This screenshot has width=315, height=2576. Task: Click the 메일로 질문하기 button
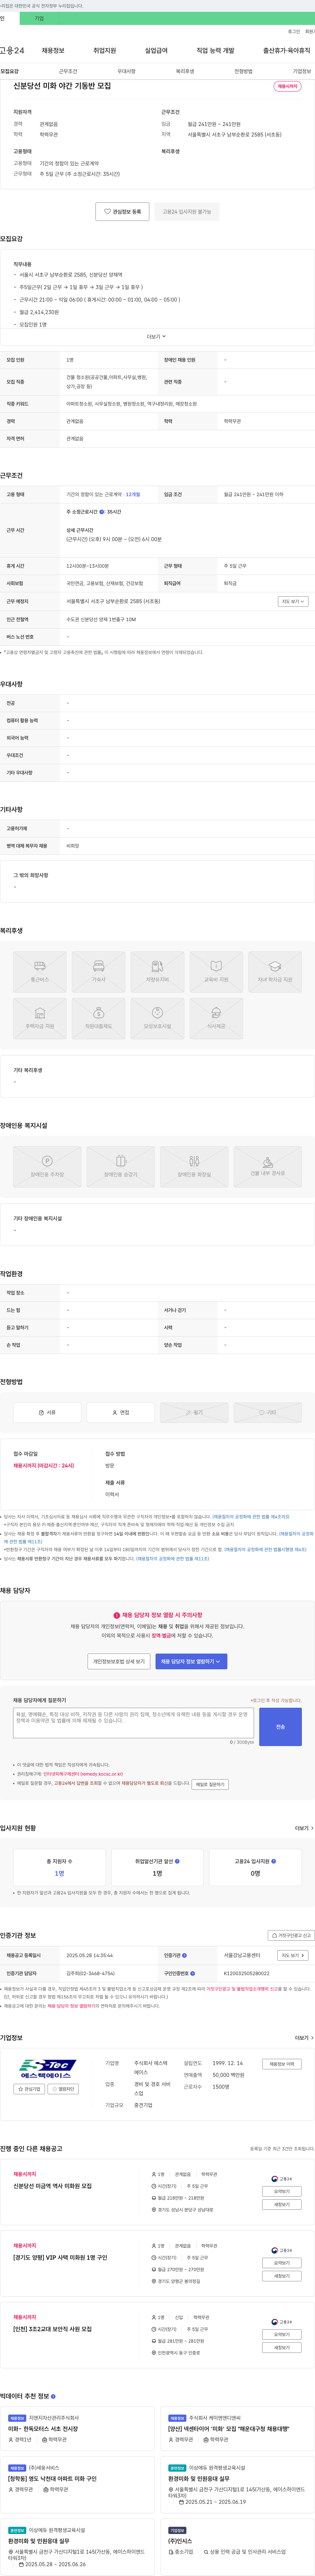[x=210, y=1784]
